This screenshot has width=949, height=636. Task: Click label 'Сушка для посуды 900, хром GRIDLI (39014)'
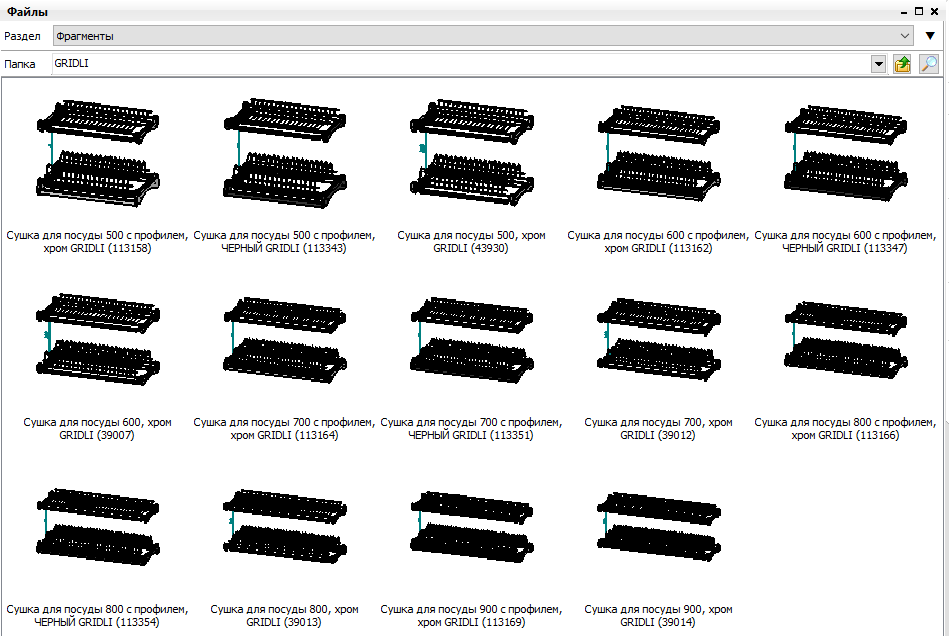pyautogui.click(x=658, y=615)
